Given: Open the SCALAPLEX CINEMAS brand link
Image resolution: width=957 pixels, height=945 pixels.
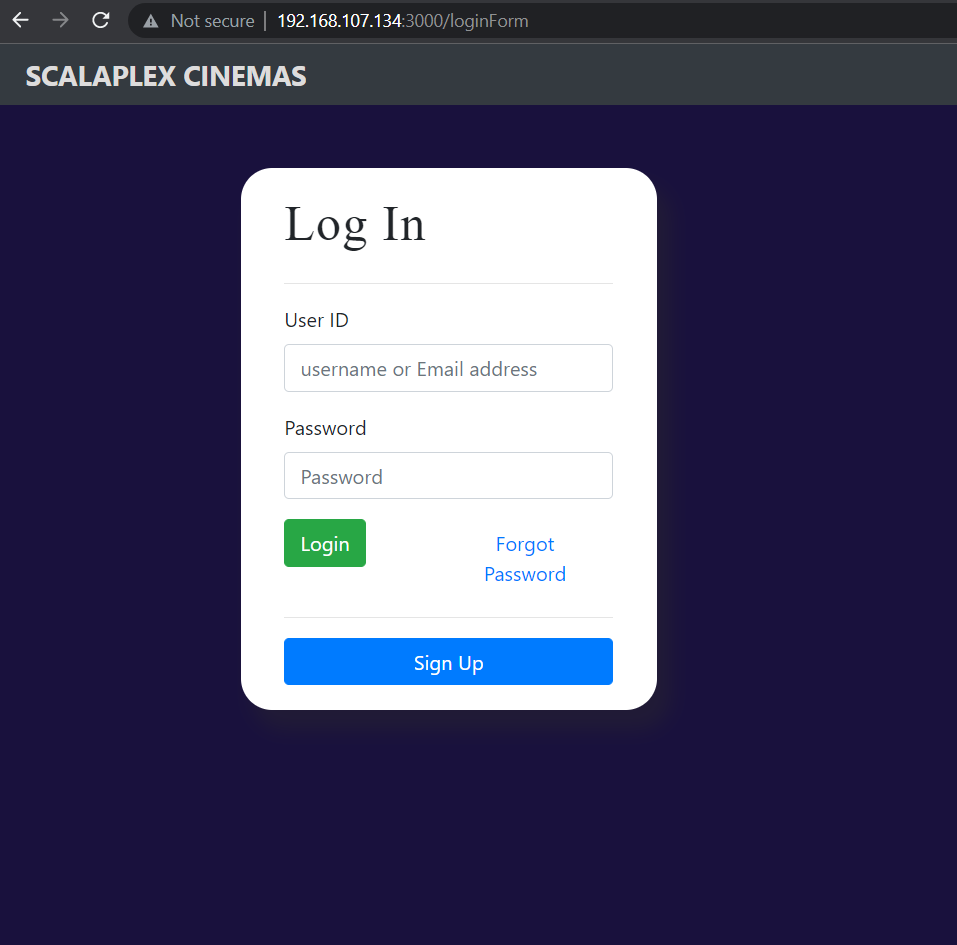Looking at the screenshot, I should pos(166,76).
